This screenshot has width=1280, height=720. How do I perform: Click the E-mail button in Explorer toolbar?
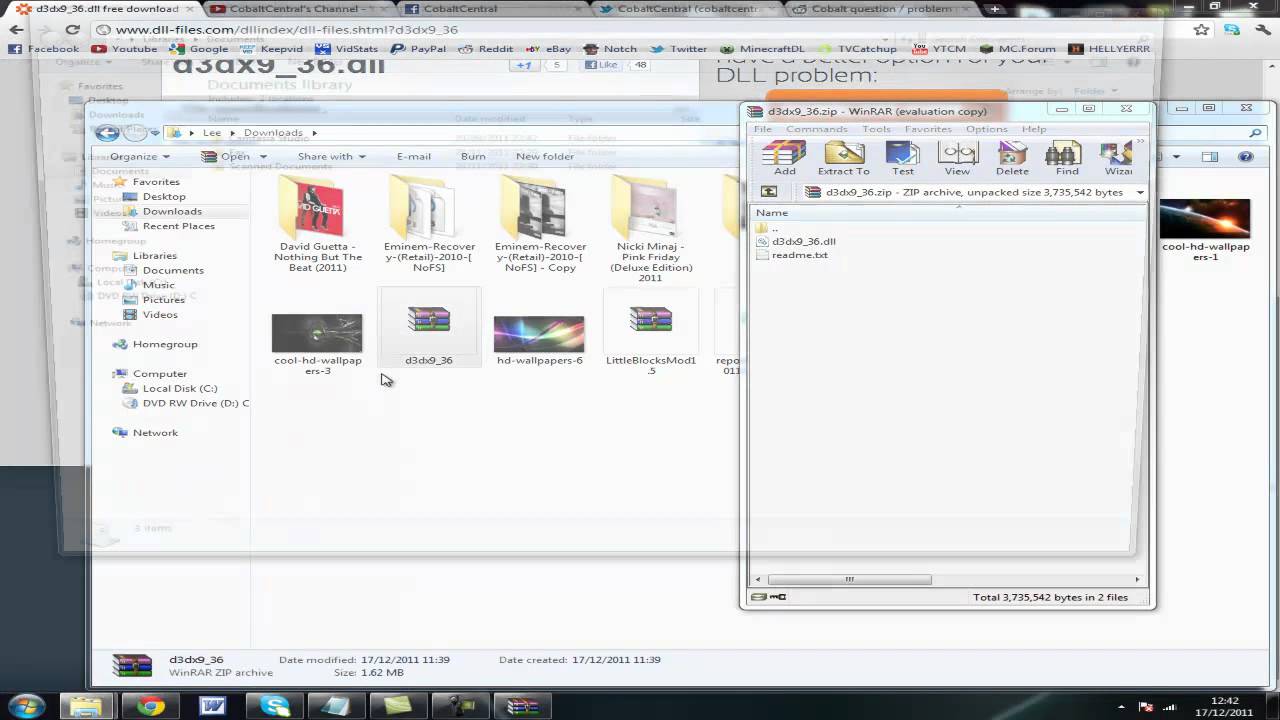click(x=413, y=156)
